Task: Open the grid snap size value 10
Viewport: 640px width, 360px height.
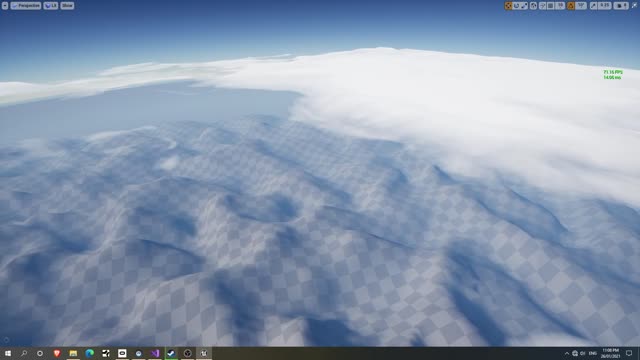Action: [x=560, y=6]
